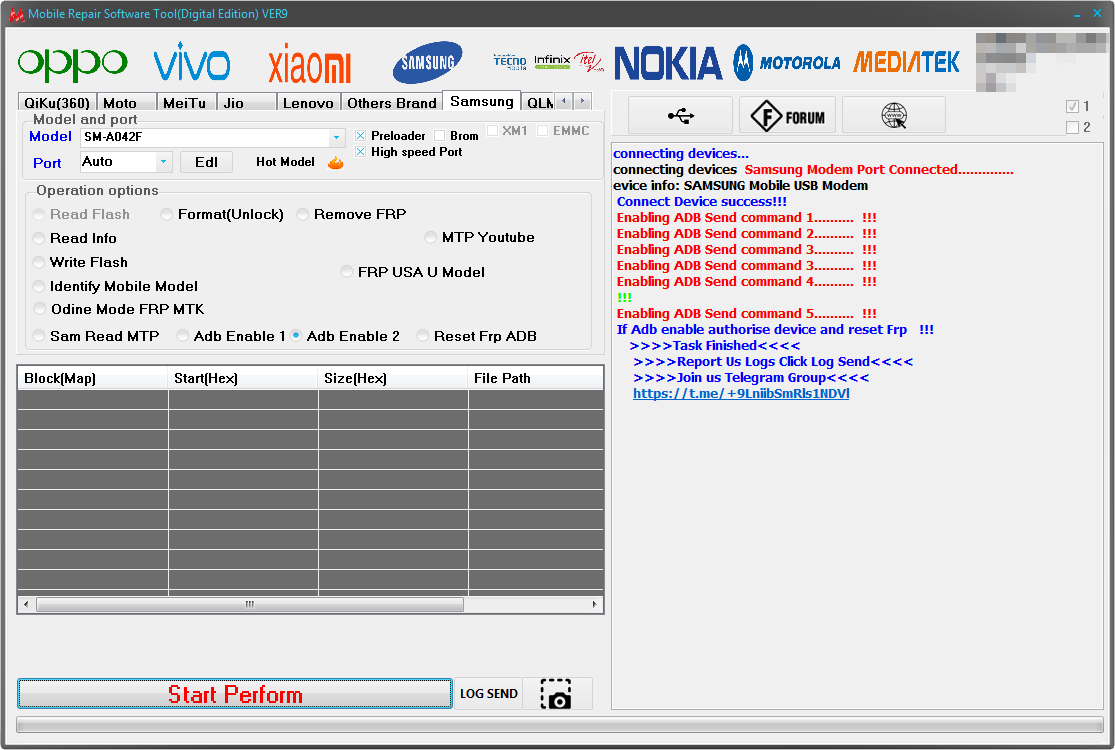Image resolution: width=1115 pixels, height=750 pixels.
Task: Toggle the Preloader checkbox
Action: [x=361, y=136]
